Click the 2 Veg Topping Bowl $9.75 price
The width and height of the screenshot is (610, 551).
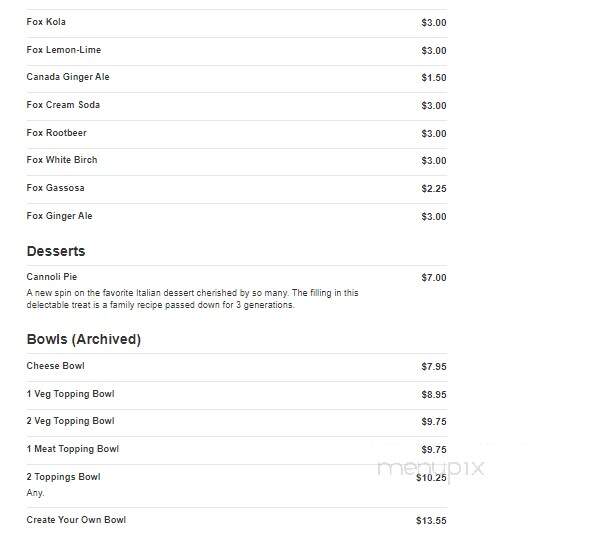pyautogui.click(x=434, y=422)
